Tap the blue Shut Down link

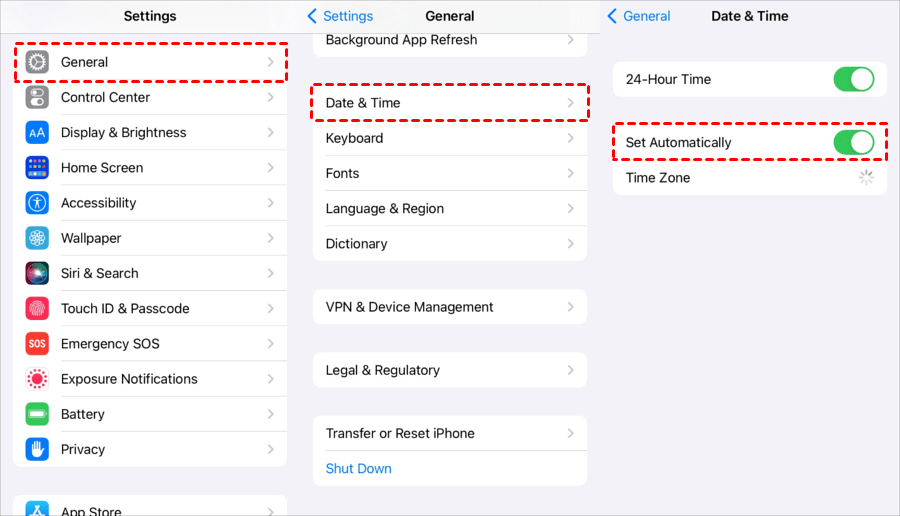tap(358, 468)
